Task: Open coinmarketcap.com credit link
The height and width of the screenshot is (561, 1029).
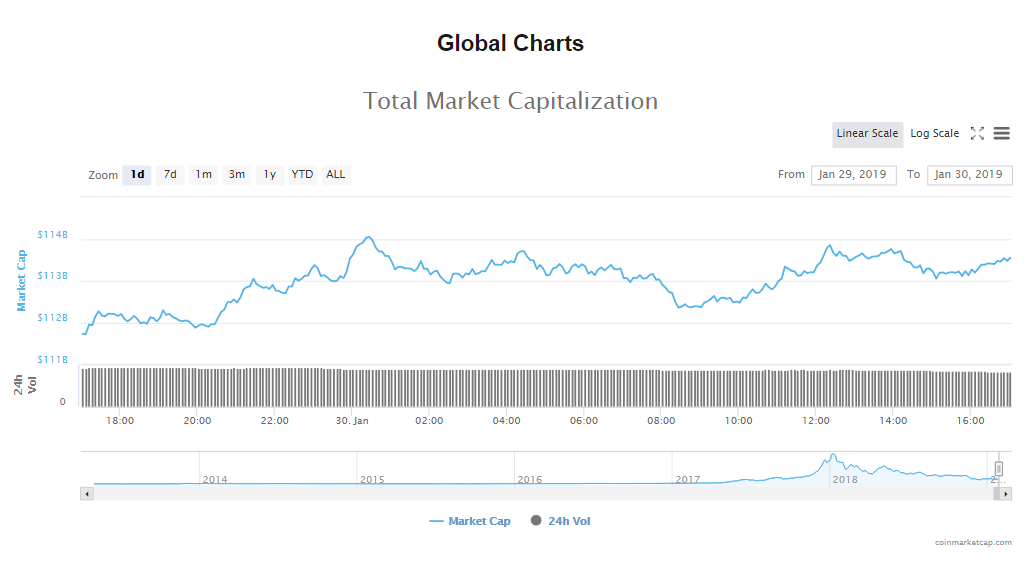Action: point(973,543)
